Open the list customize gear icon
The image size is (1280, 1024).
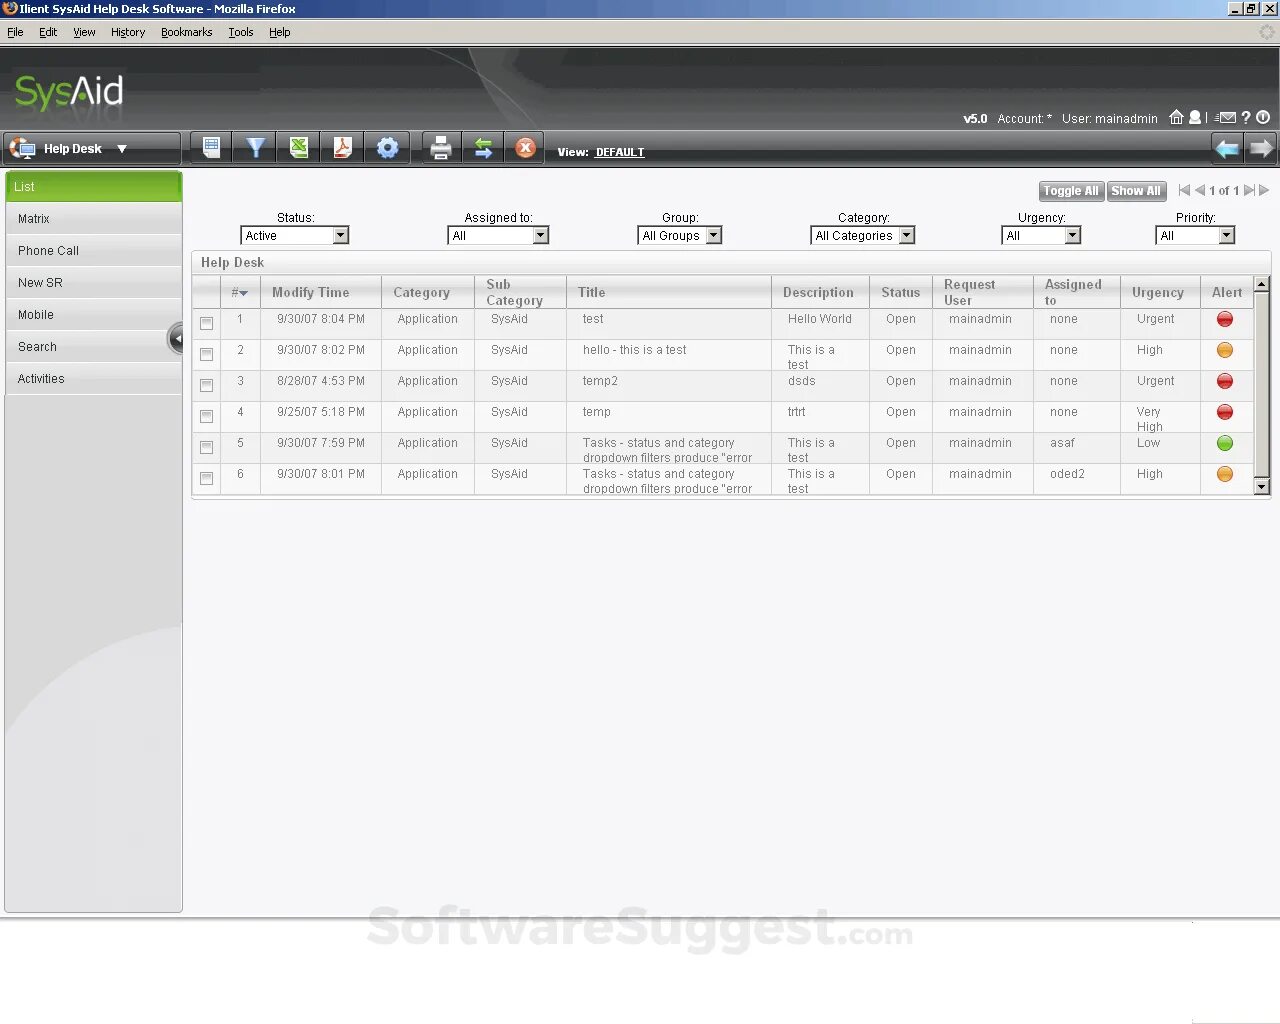[x=387, y=148]
